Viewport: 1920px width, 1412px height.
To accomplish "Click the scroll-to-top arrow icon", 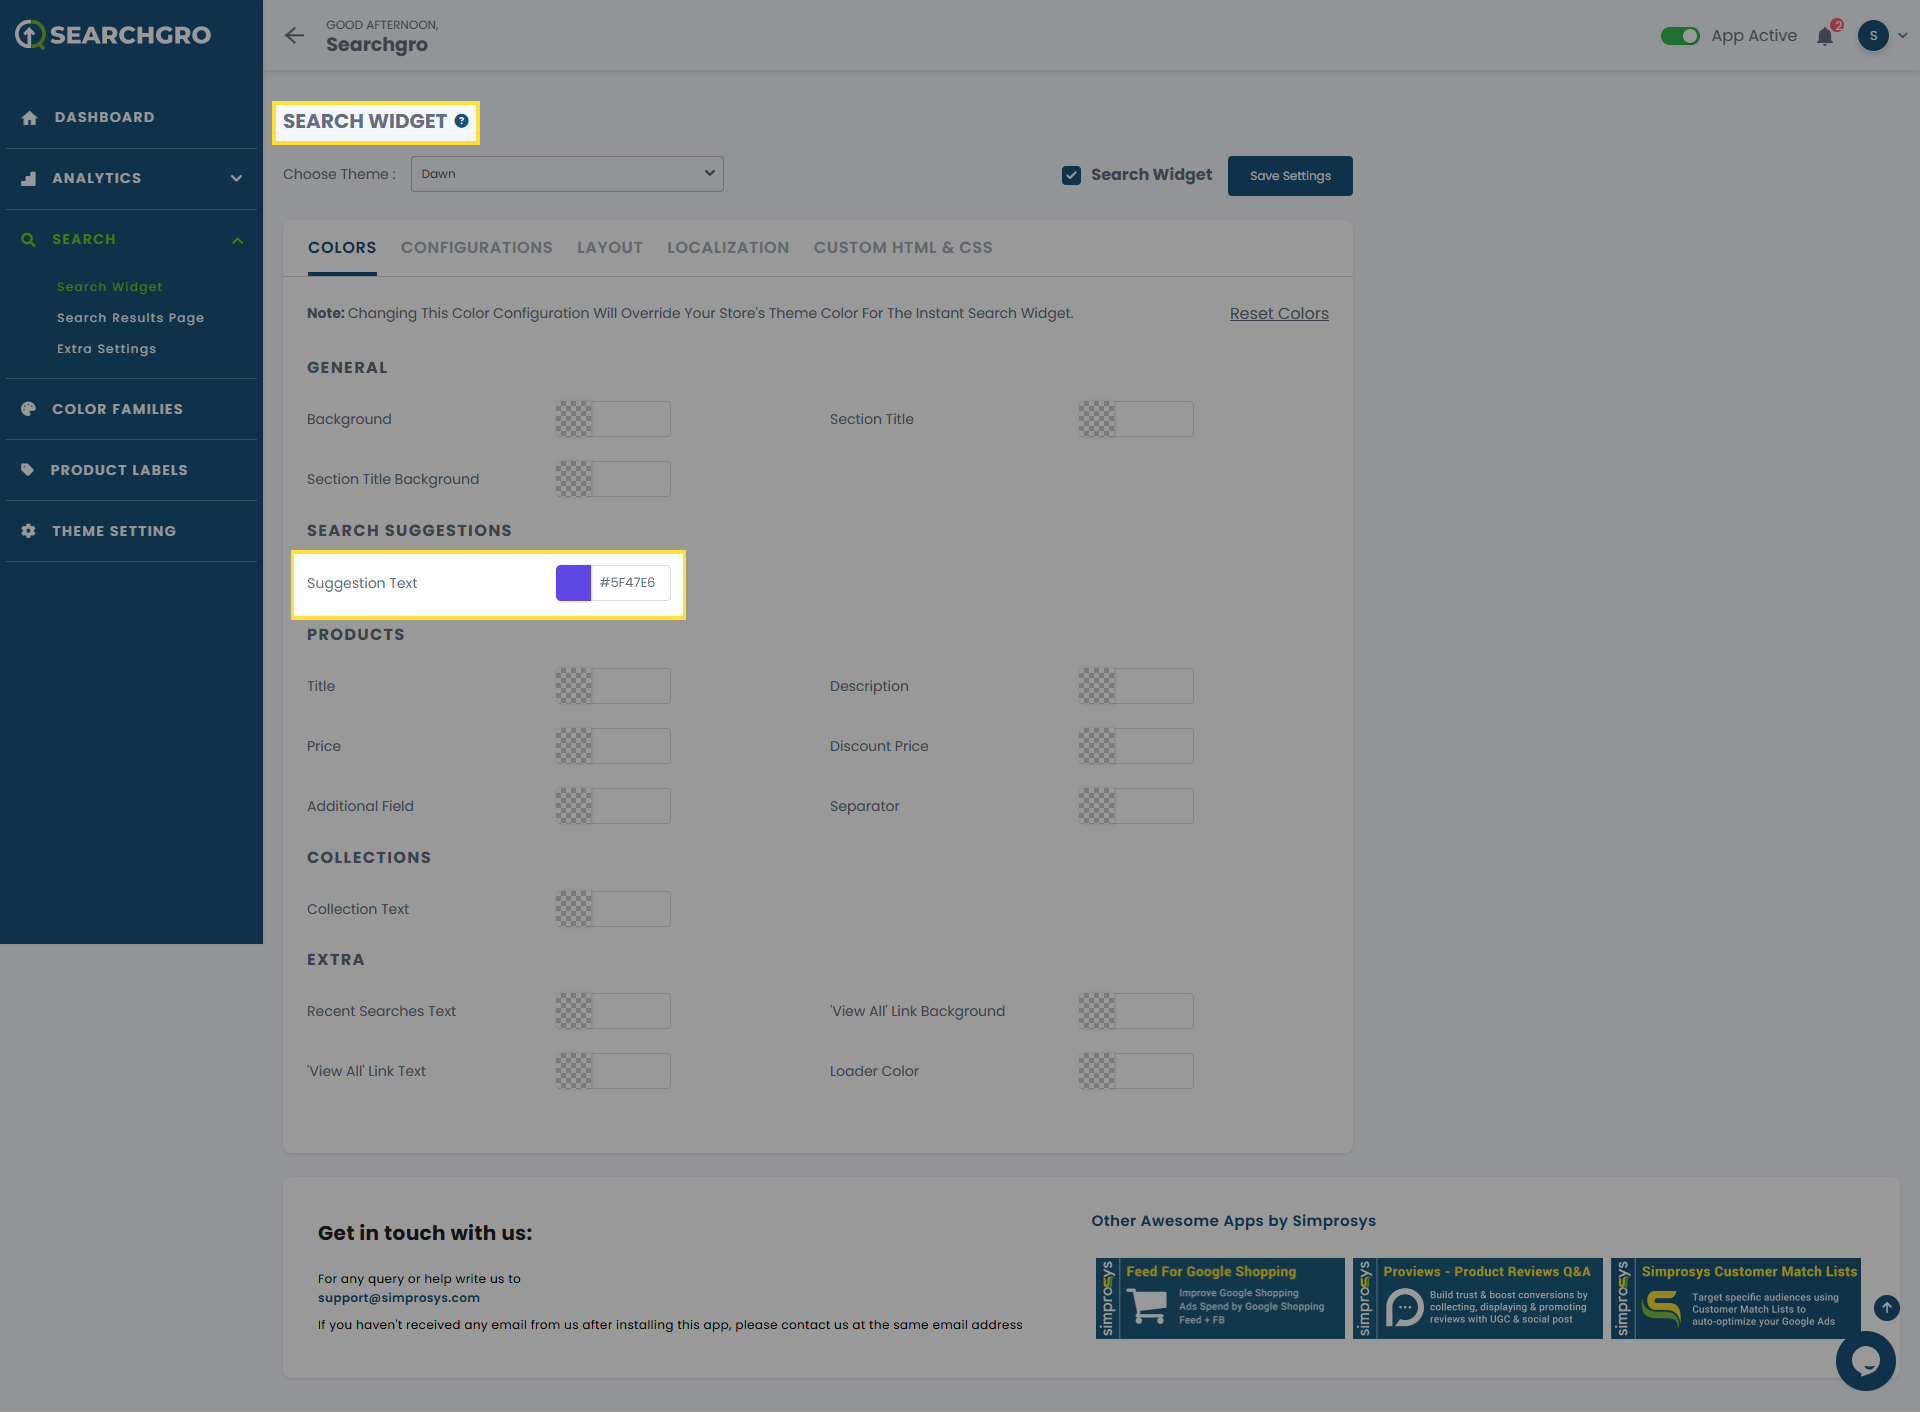I will coord(1886,1307).
